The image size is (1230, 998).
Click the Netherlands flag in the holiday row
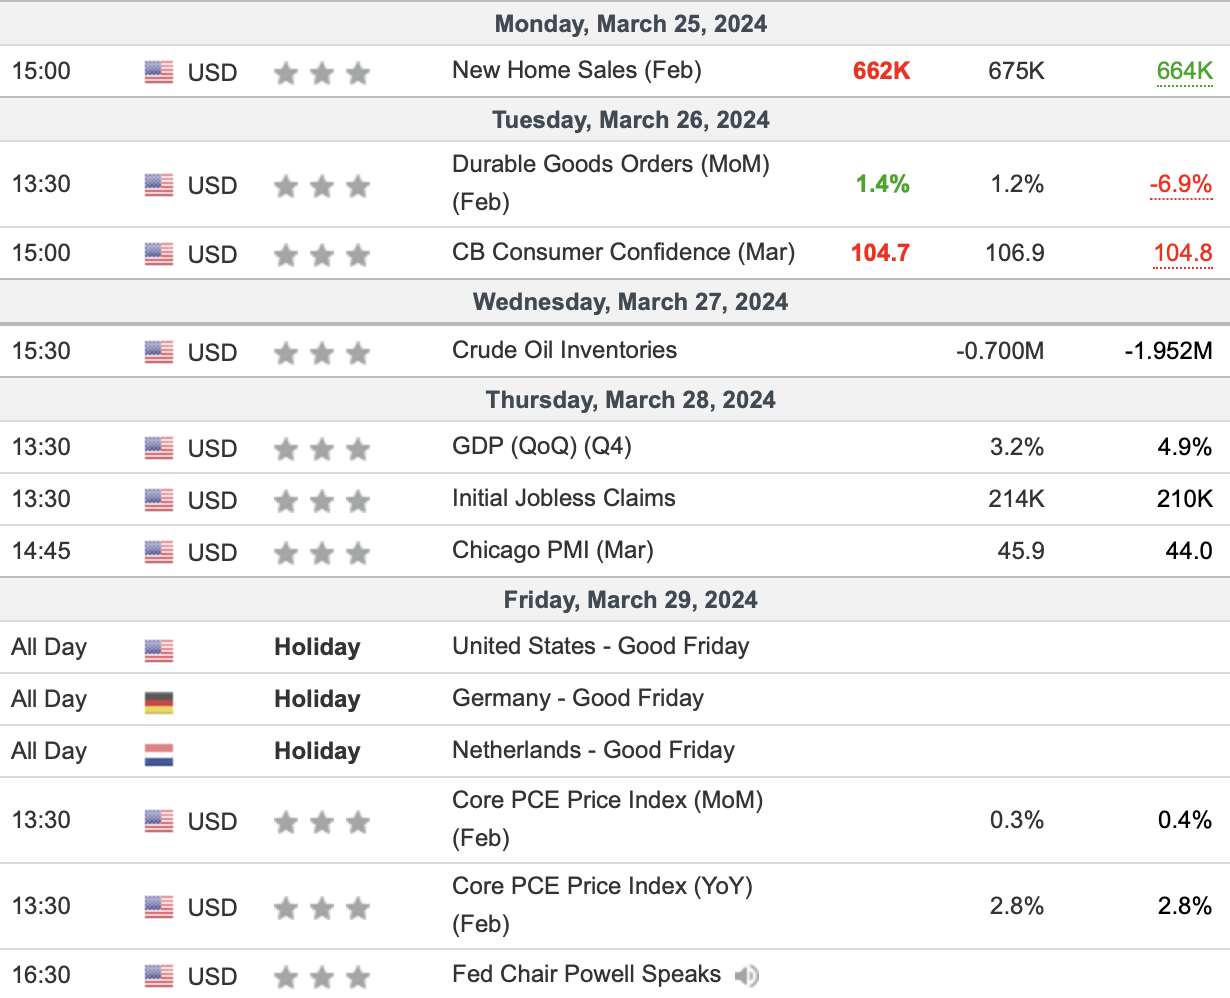pos(159,754)
